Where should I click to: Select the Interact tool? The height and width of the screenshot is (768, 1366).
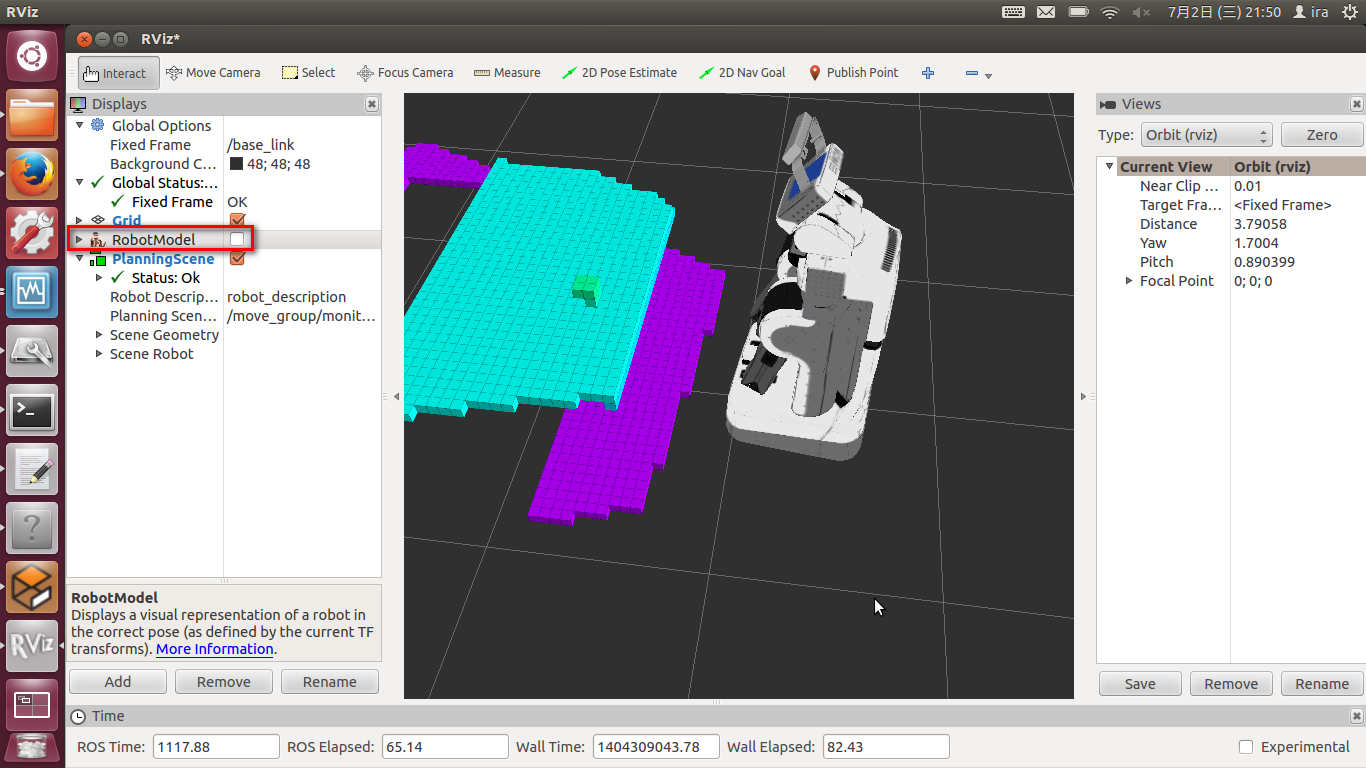[118, 73]
